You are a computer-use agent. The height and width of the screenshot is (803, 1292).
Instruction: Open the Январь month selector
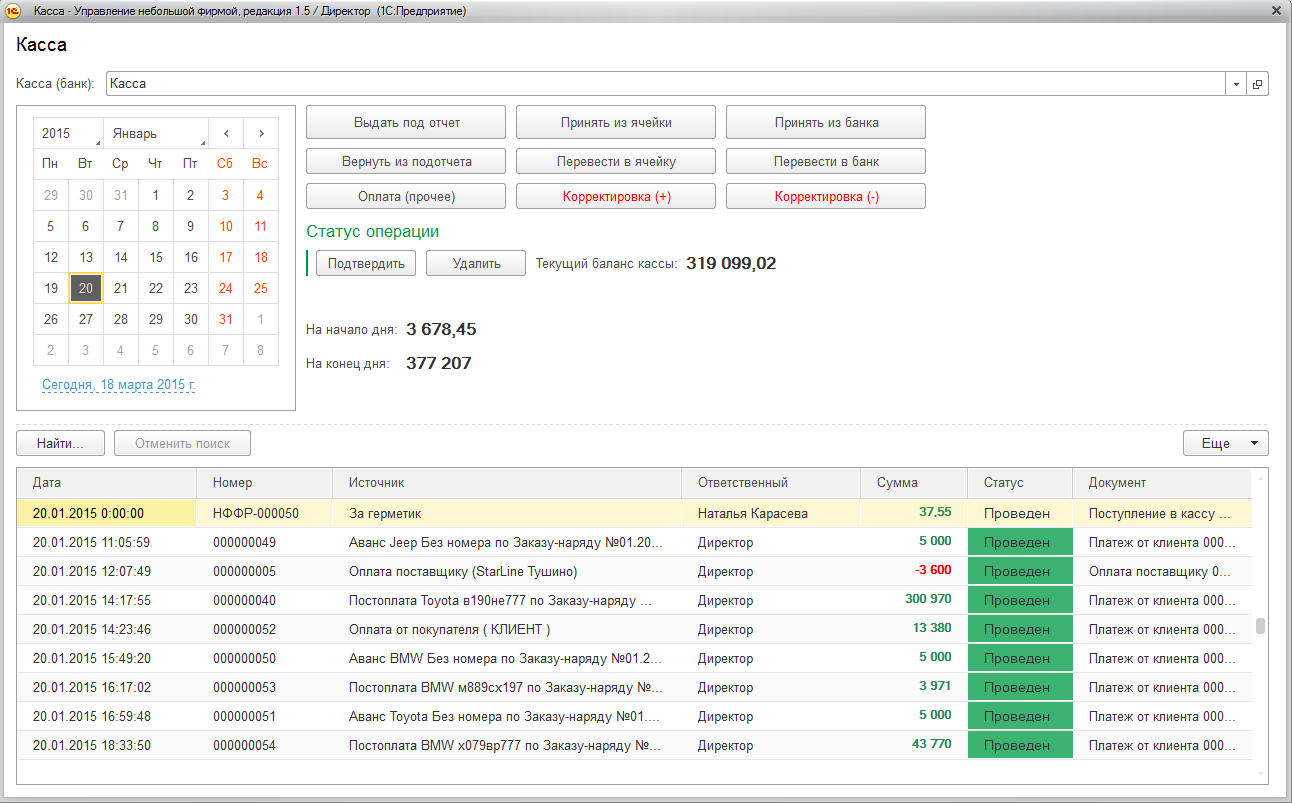pyautogui.click(x=156, y=133)
